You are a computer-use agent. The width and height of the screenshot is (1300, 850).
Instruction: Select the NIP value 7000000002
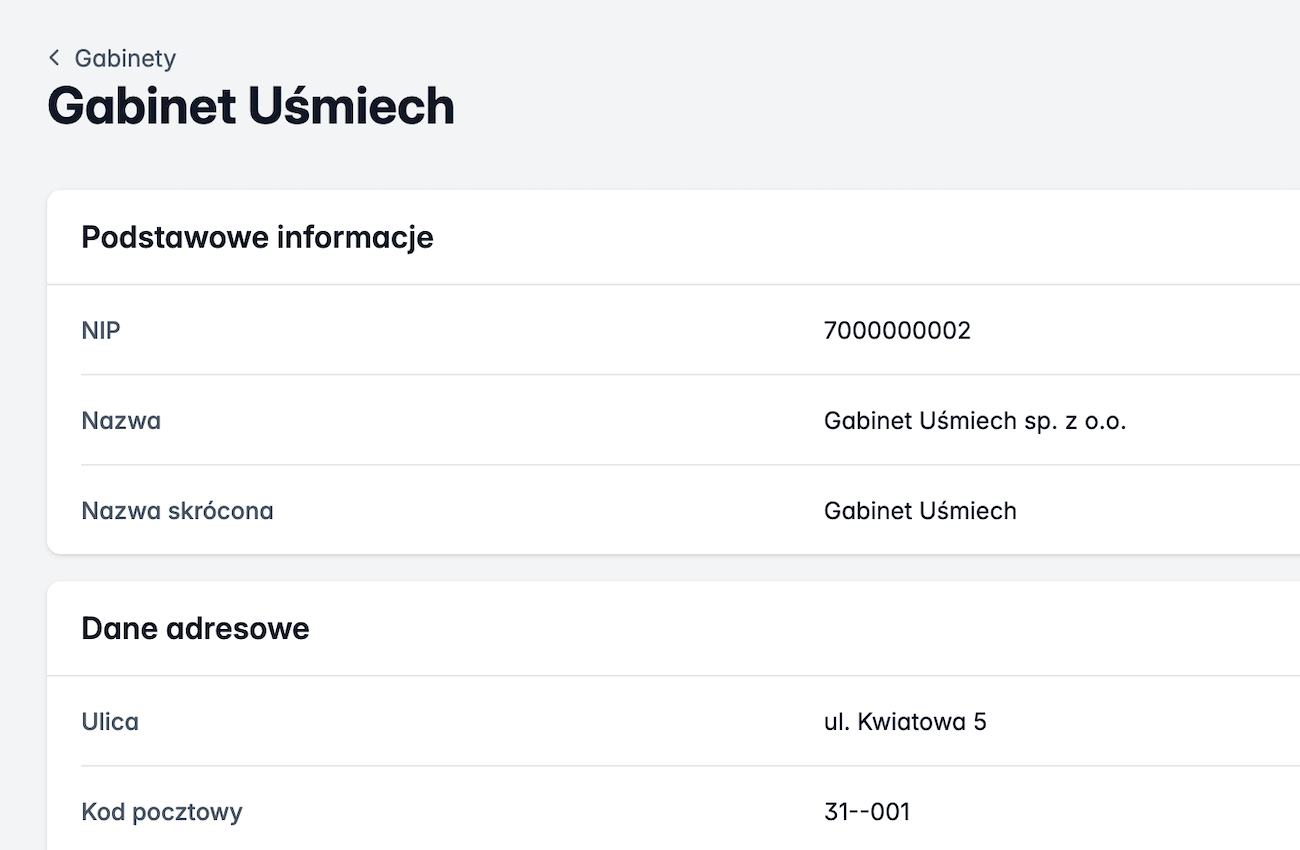tap(897, 330)
